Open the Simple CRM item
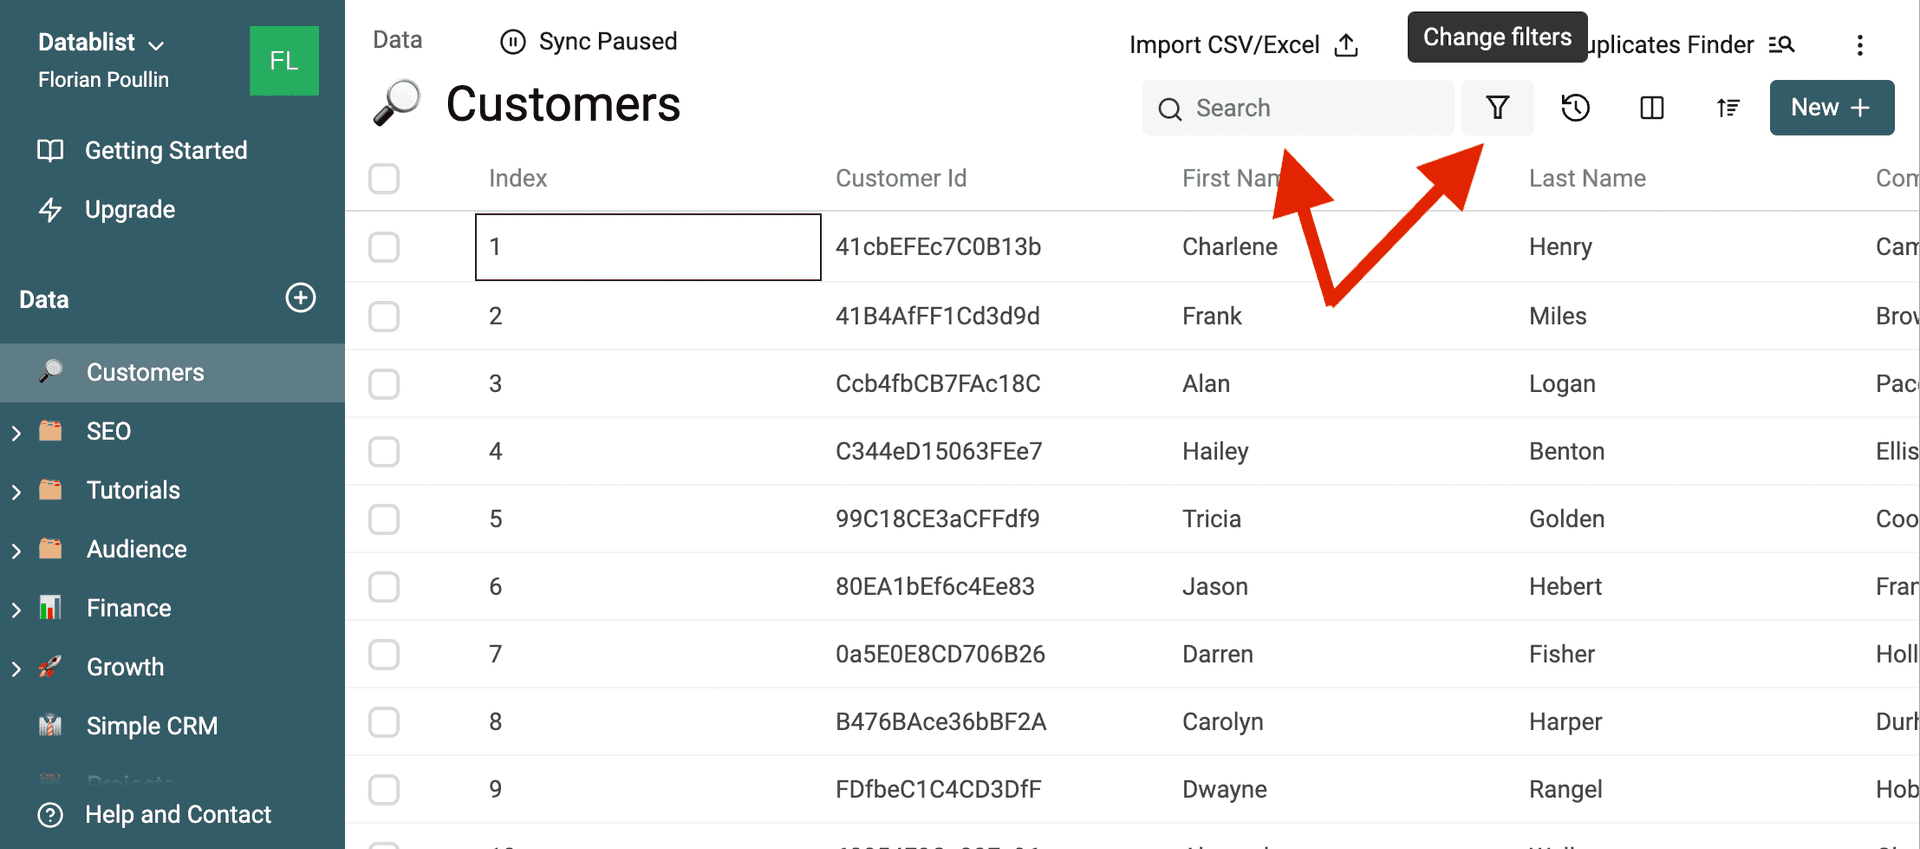 tap(152, 725)
